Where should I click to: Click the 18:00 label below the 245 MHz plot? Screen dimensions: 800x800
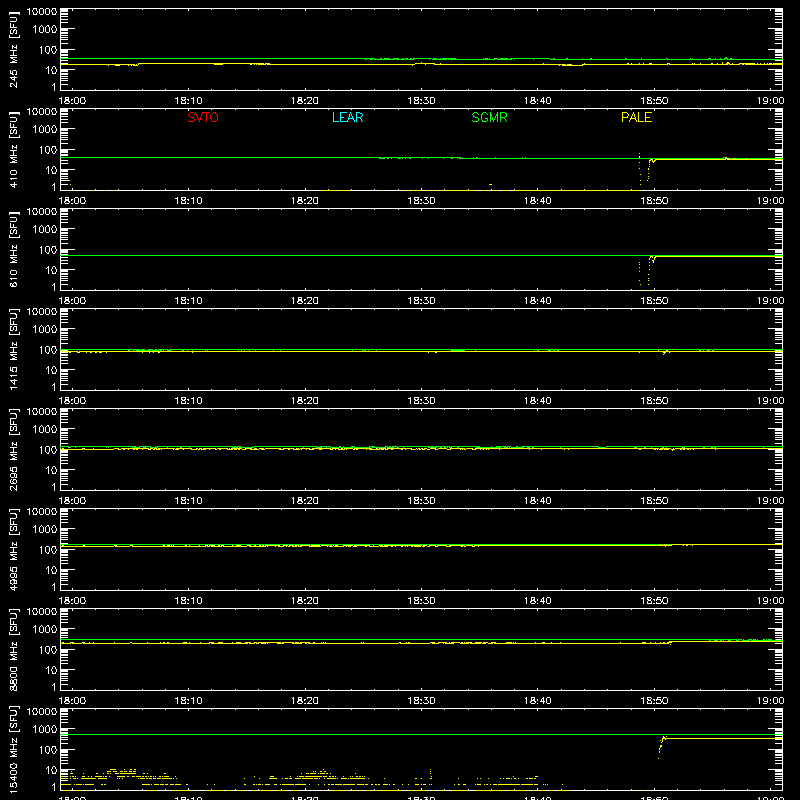click(x=72, y=101)
